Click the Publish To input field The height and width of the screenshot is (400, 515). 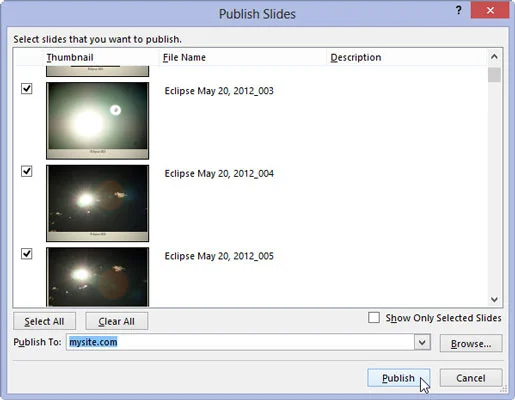(240, 342)
